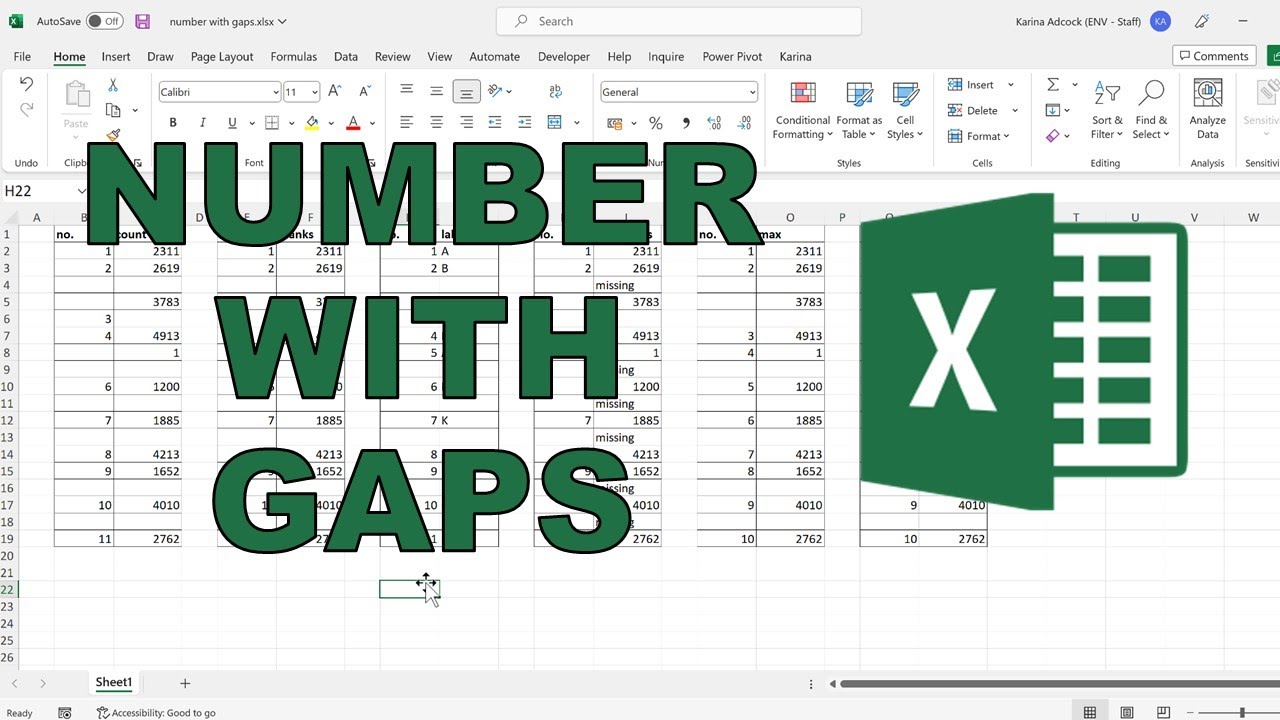This screenshot has width=1280, height=720.
Task: Toggle the AutoSave switch
Action: click(x=104, y=21)
